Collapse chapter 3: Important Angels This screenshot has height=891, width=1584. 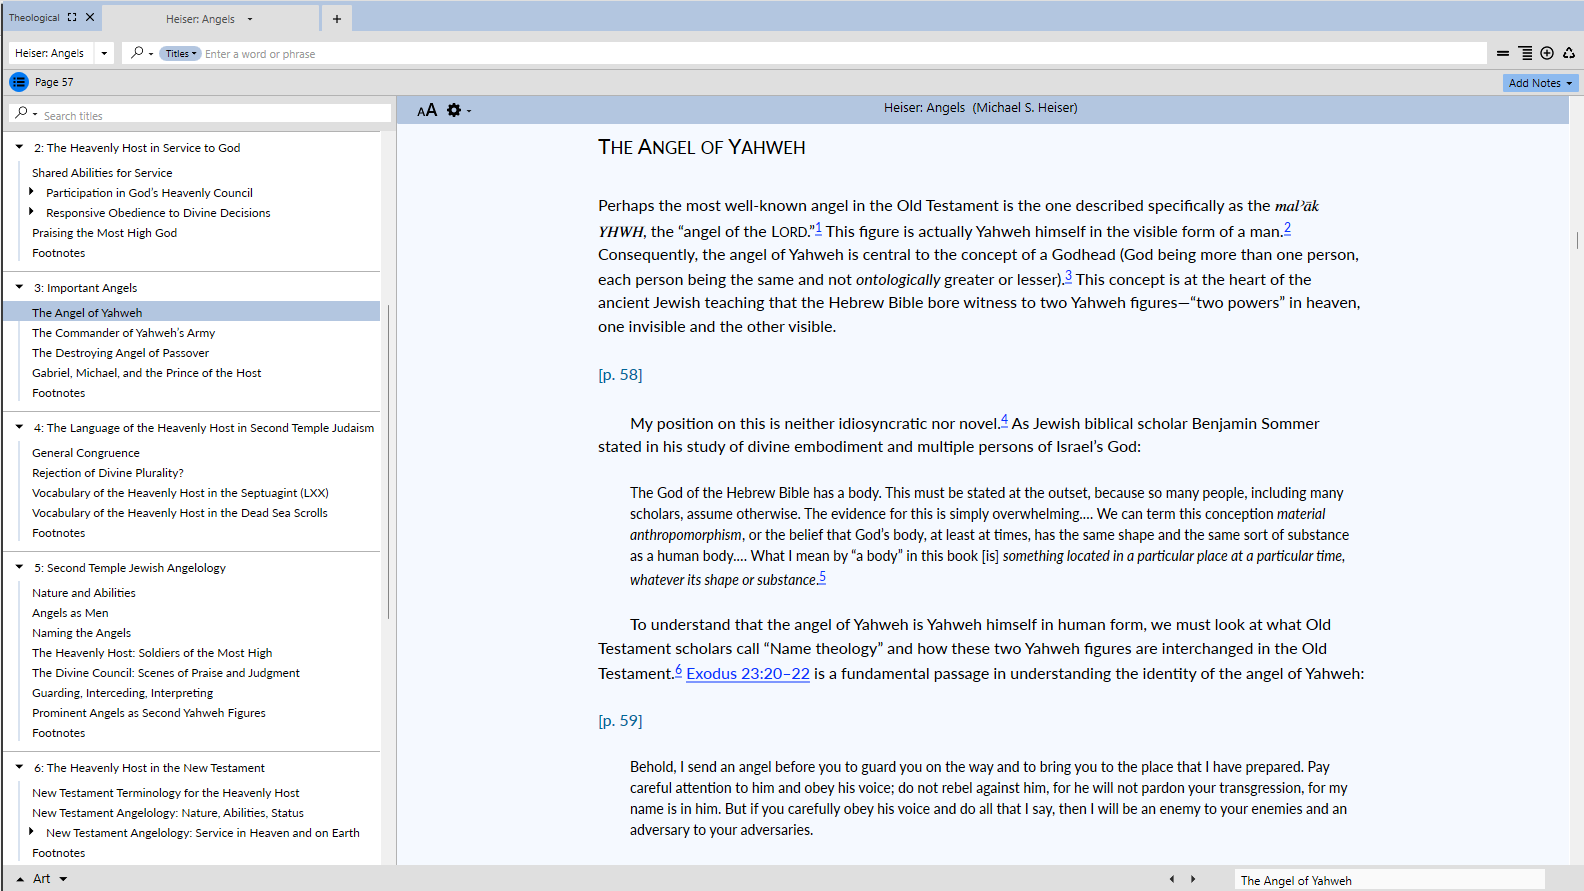(19, 287)
